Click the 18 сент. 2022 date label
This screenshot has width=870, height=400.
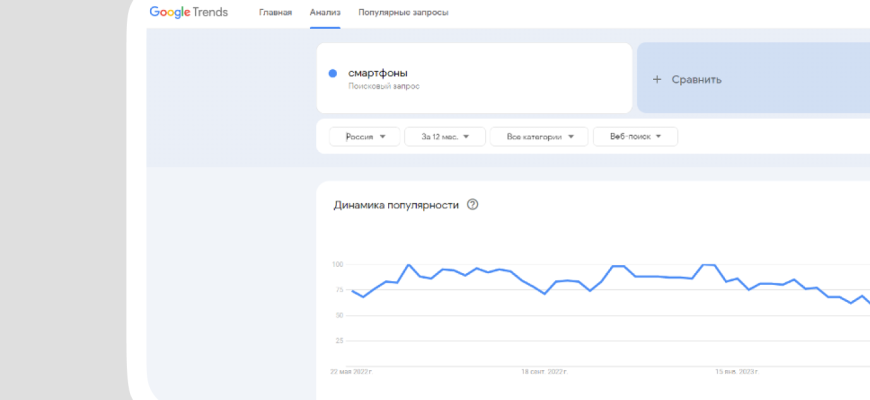pyautogui.click(x=544, y=371)
